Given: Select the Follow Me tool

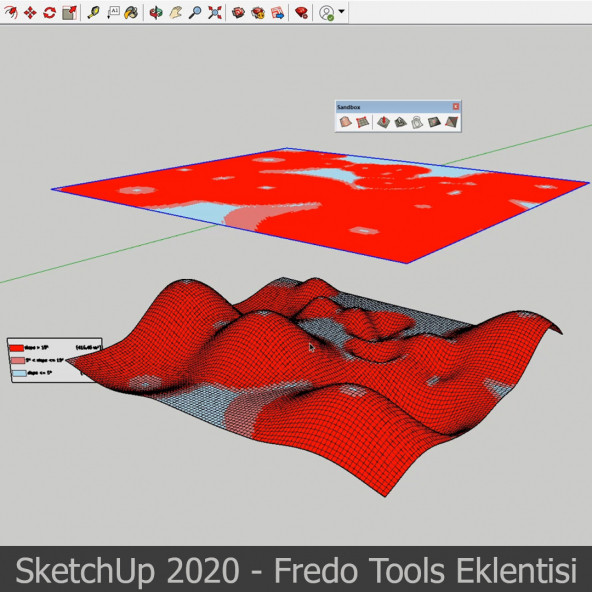Looking at the screenshot, I should [11, 12].
